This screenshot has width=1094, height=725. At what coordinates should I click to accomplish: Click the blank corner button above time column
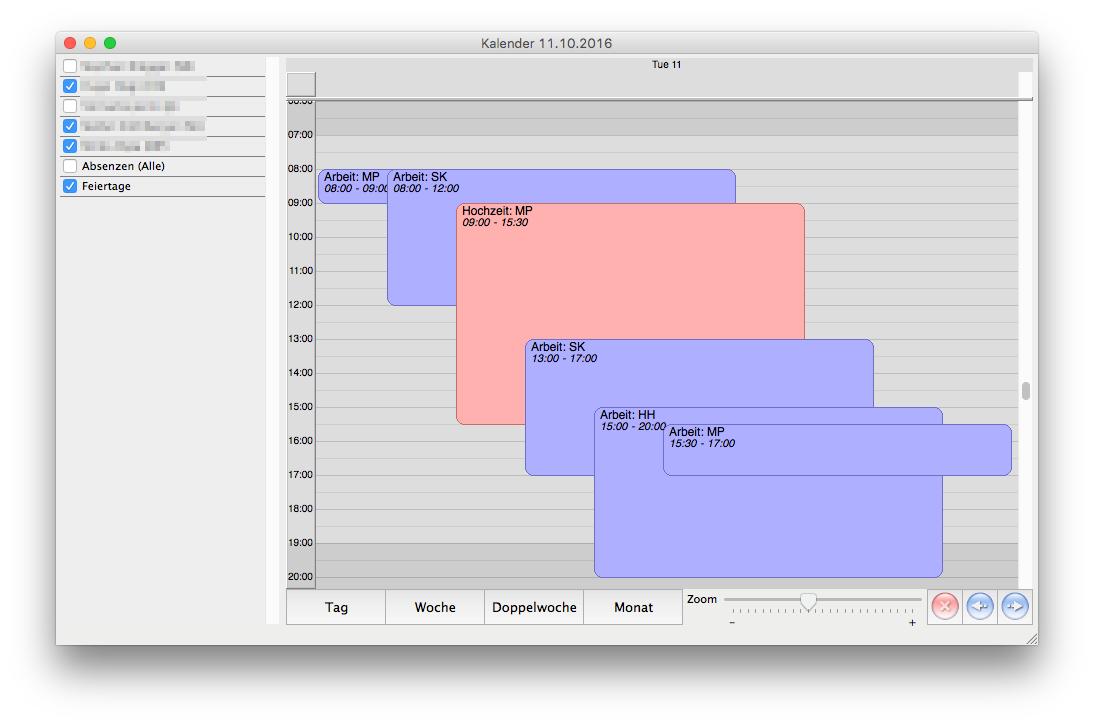(x=301, y=84)
